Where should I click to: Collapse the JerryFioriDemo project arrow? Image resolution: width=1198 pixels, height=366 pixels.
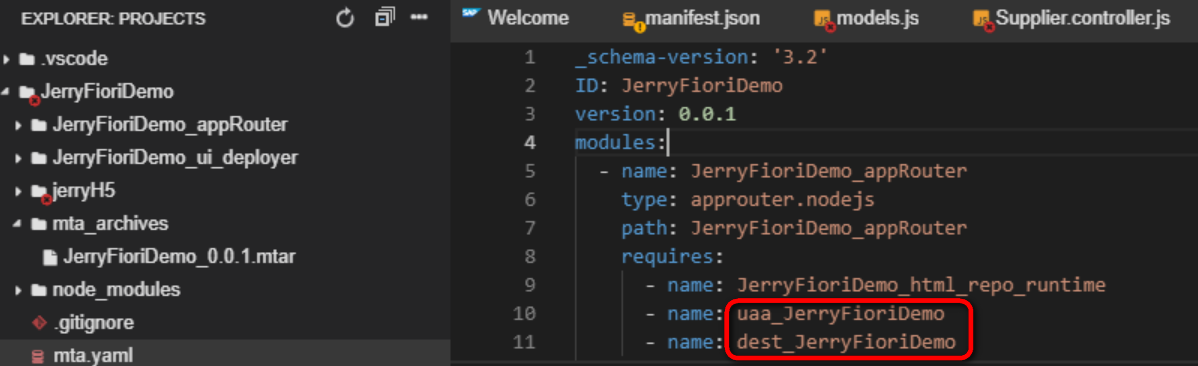(x=6, y=92)
